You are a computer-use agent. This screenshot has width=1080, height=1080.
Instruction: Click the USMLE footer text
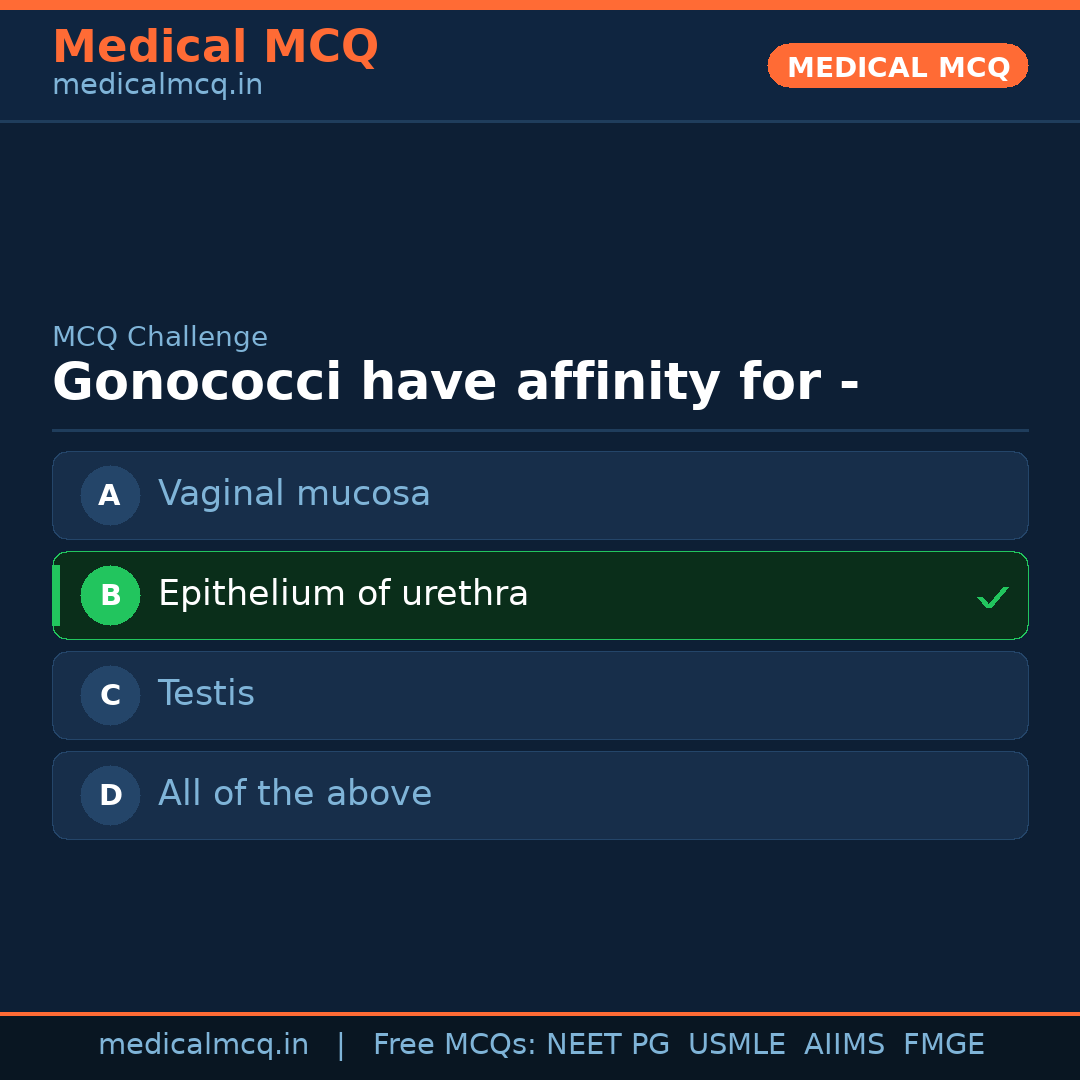point(736,1045)
